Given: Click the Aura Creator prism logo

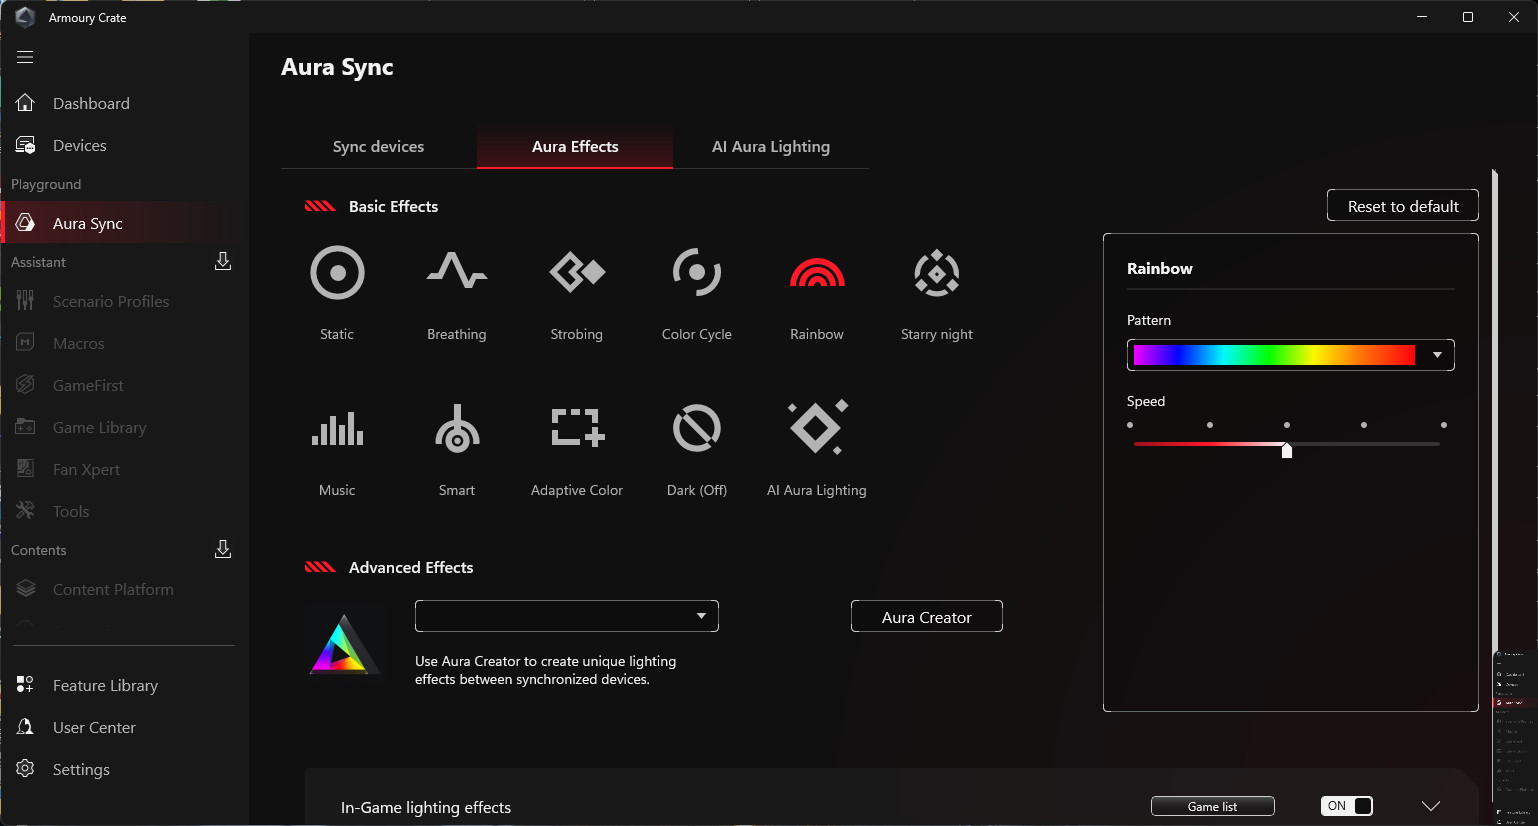Looking at the screenshot, I should click(x=344, y=644).
